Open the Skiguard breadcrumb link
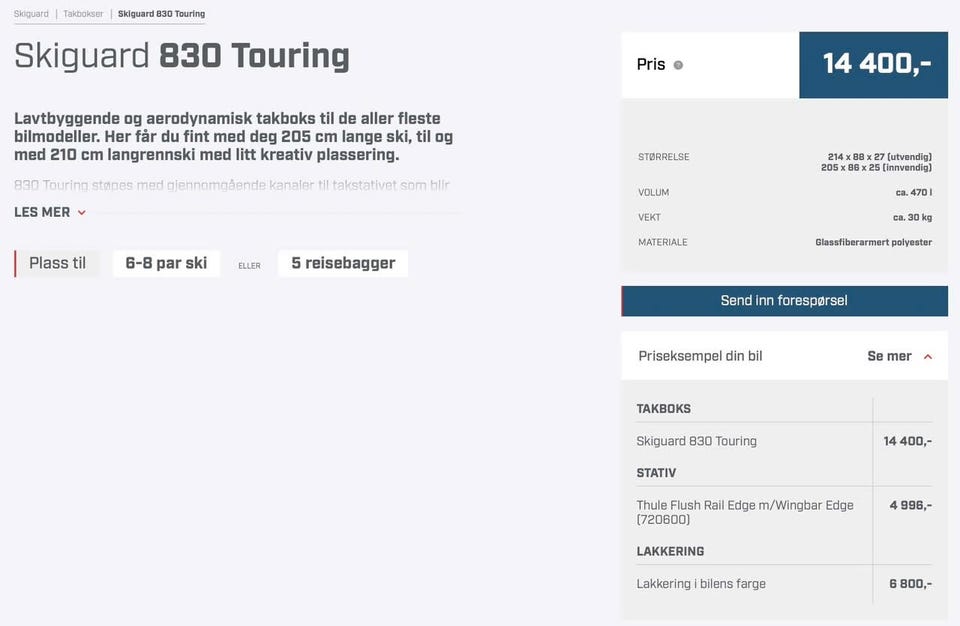Image resolution: width=960 pixels, height=626 pixels. click(x=31, y=14)
